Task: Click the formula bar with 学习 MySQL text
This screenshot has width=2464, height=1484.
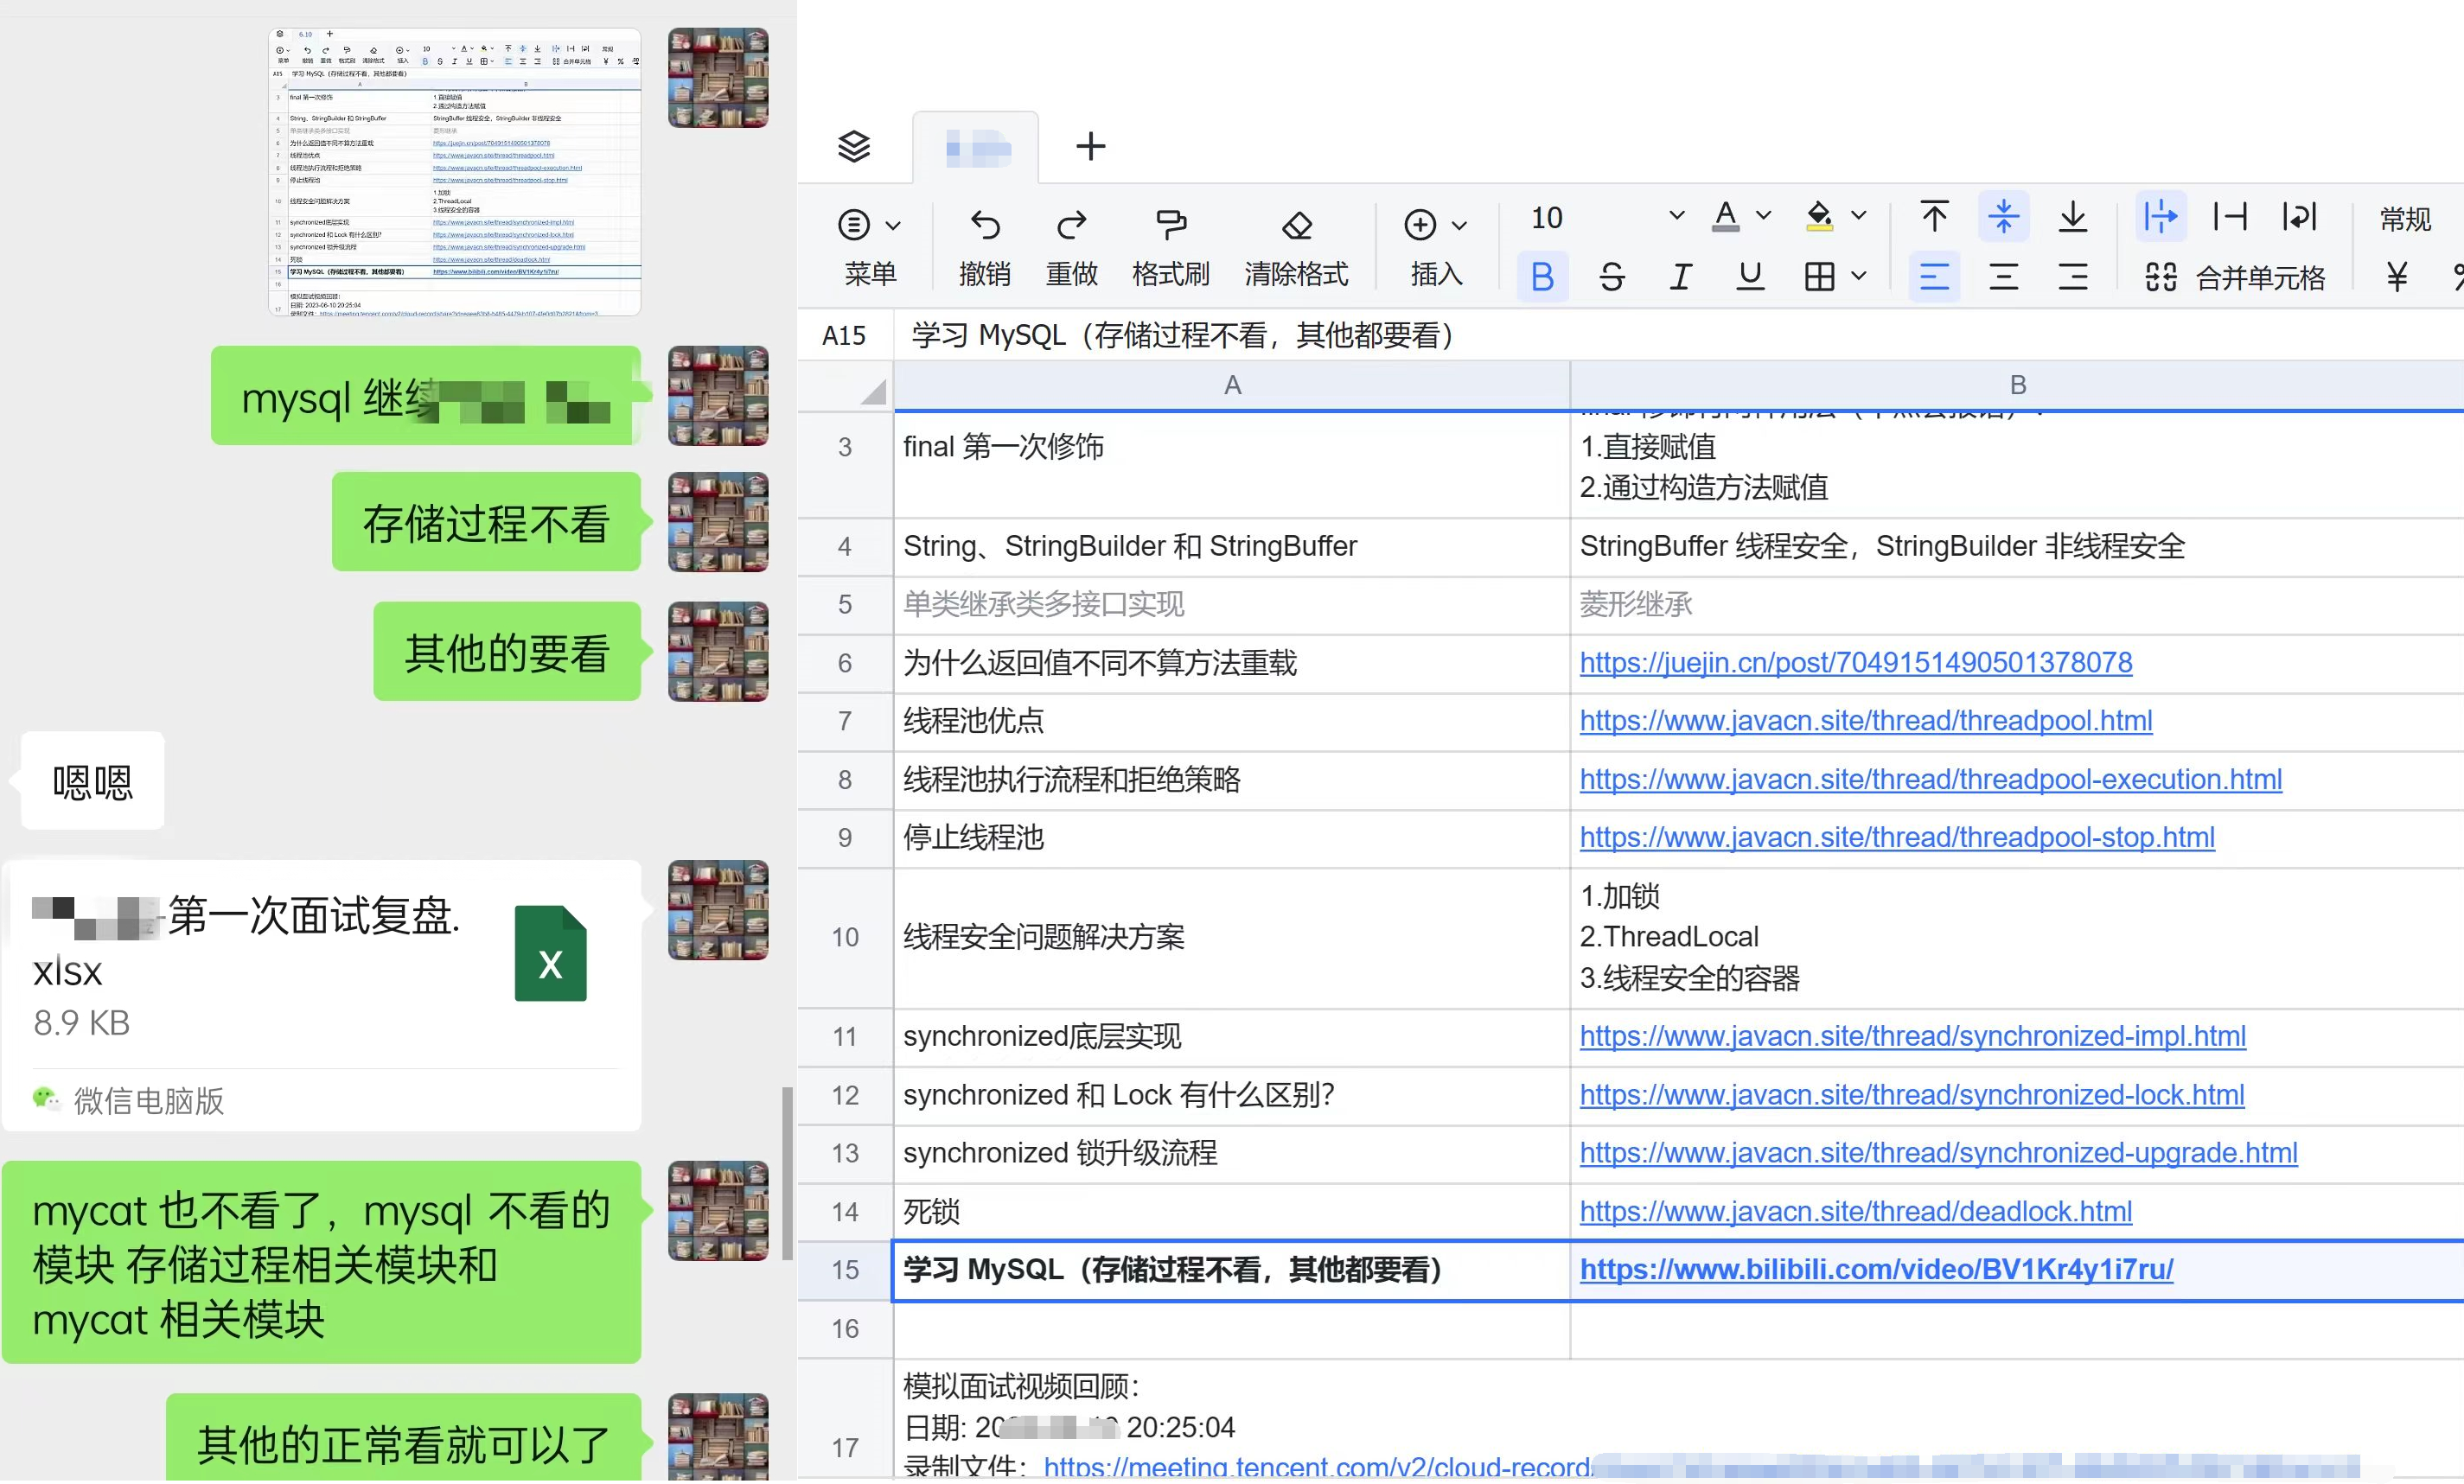Action: coord(1680,335)
